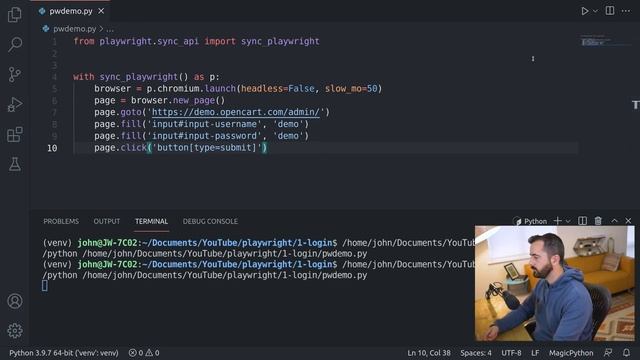This screenshot has height=360, width=640.
Task: Click 'sync_playwright' import on line 1
Action: point(280,41)
